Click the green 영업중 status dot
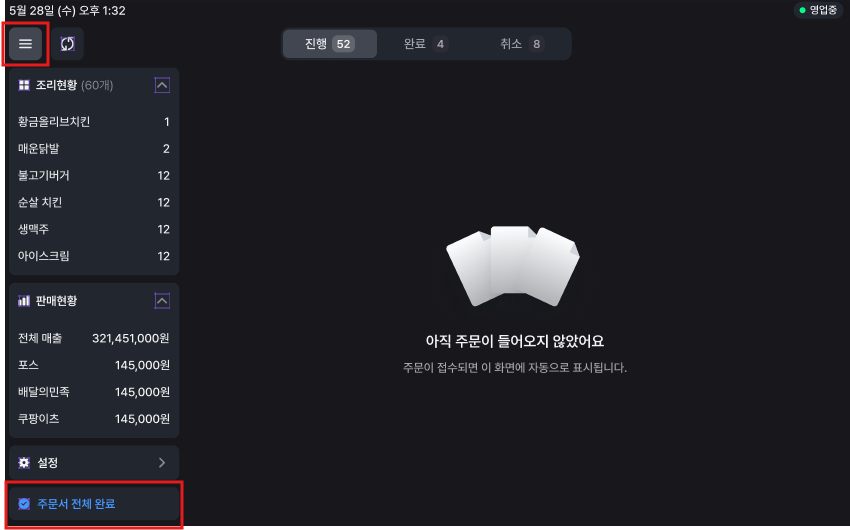This screenshot has width=850, height=530. 802,10
